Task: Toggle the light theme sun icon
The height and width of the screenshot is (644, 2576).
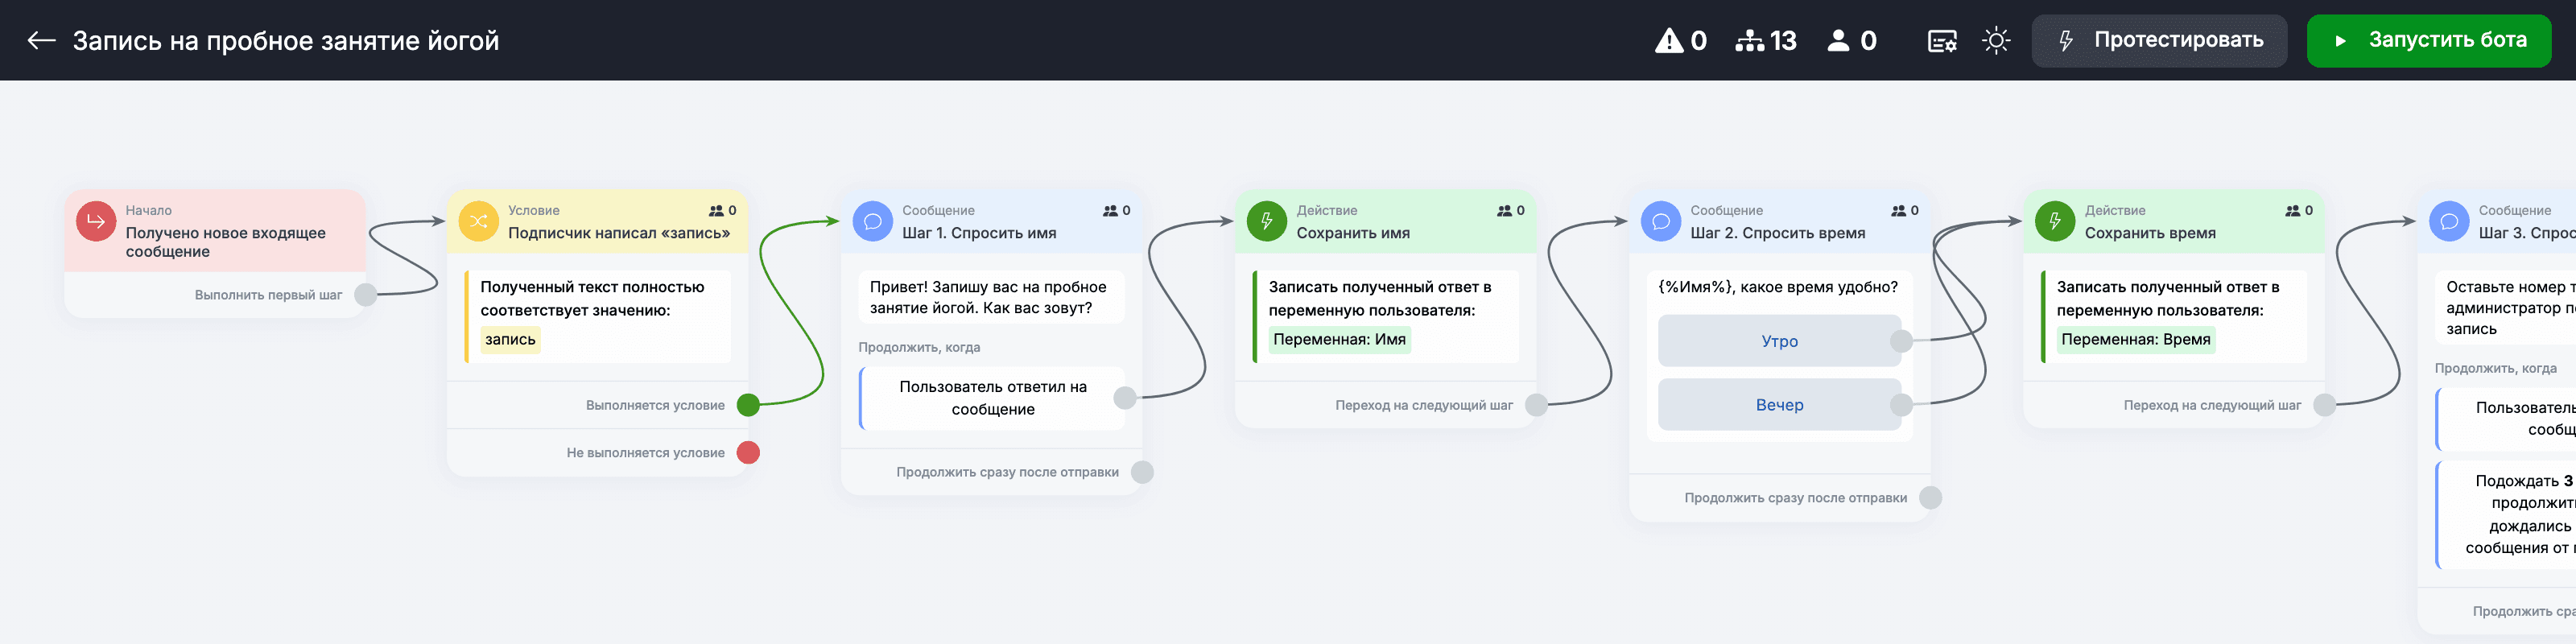Action: (1996, 41)
